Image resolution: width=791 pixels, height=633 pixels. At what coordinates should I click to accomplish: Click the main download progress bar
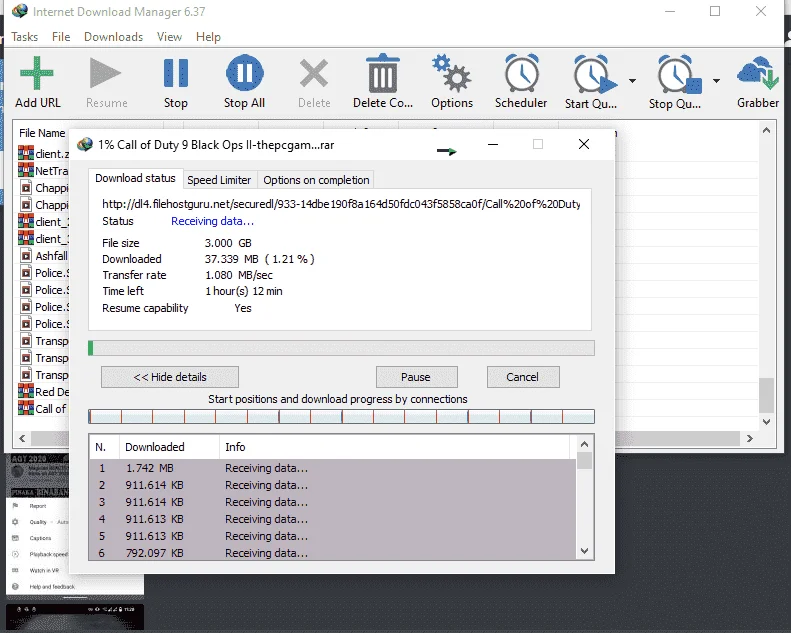point(341,348)
